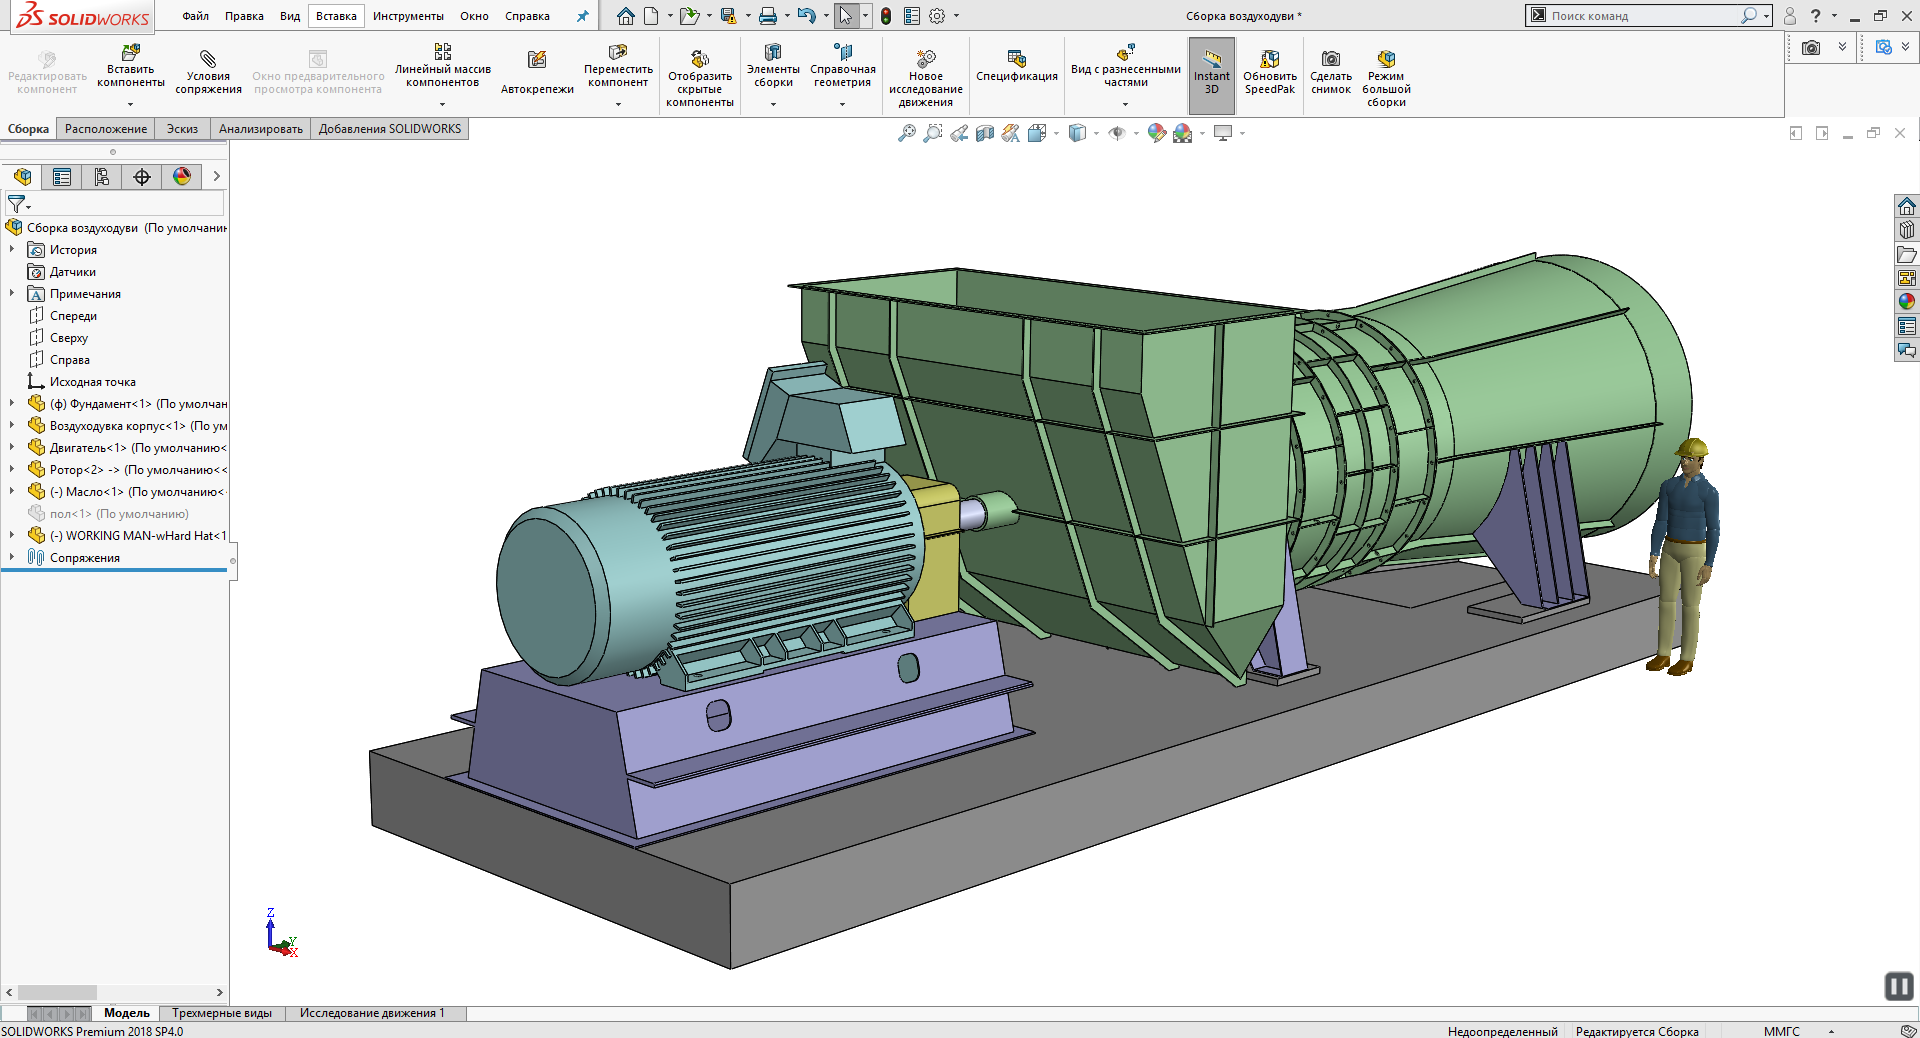The width and height of the screenshot is (1920, 1038).
Task: Expand История tree node
Action: (x=12, y=249)
